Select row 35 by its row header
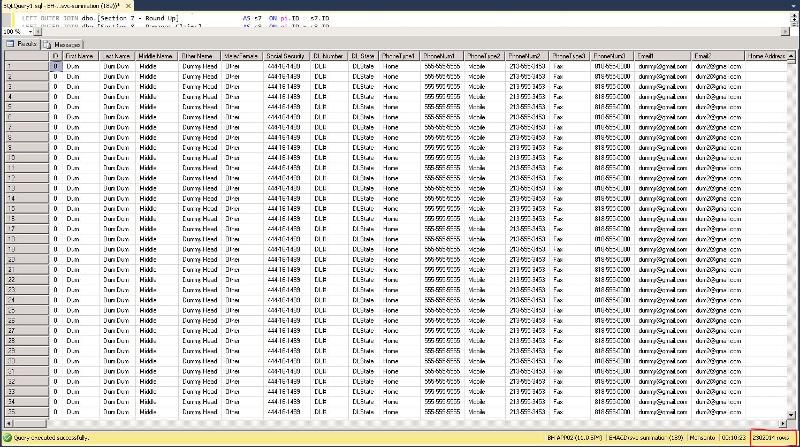The width and height of the screenshot is (800, 447). point(27,412)
